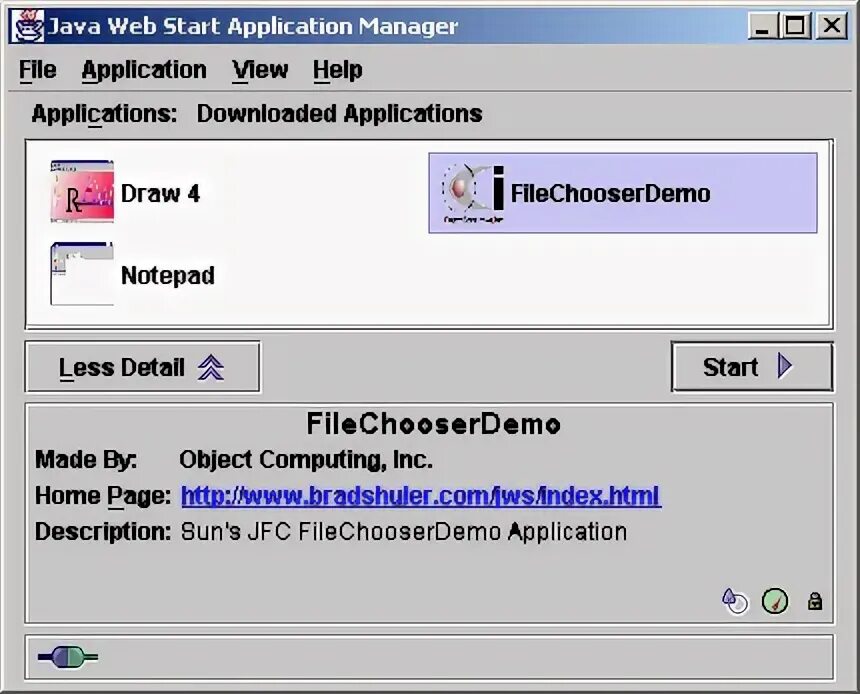Screen dimensions: 860x694
Task: Click the FileChooserDemo detail heading
Action: [433, 424]
